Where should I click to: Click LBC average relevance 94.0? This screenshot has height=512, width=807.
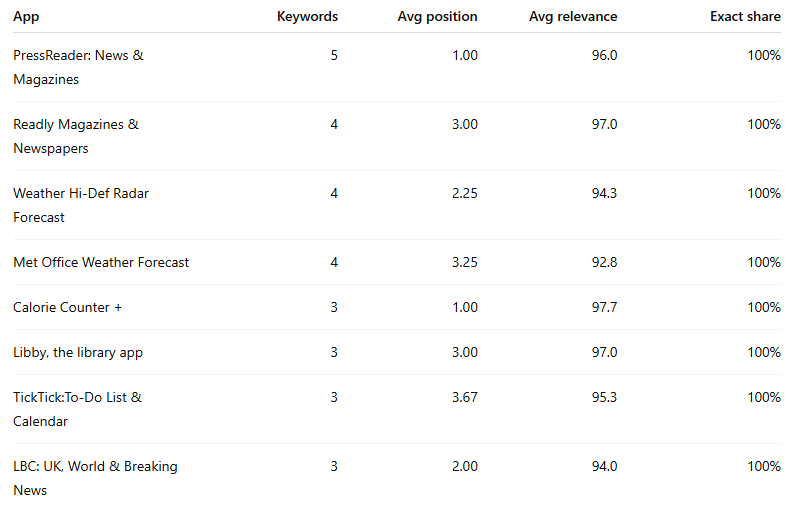click(x=604, y=466)
